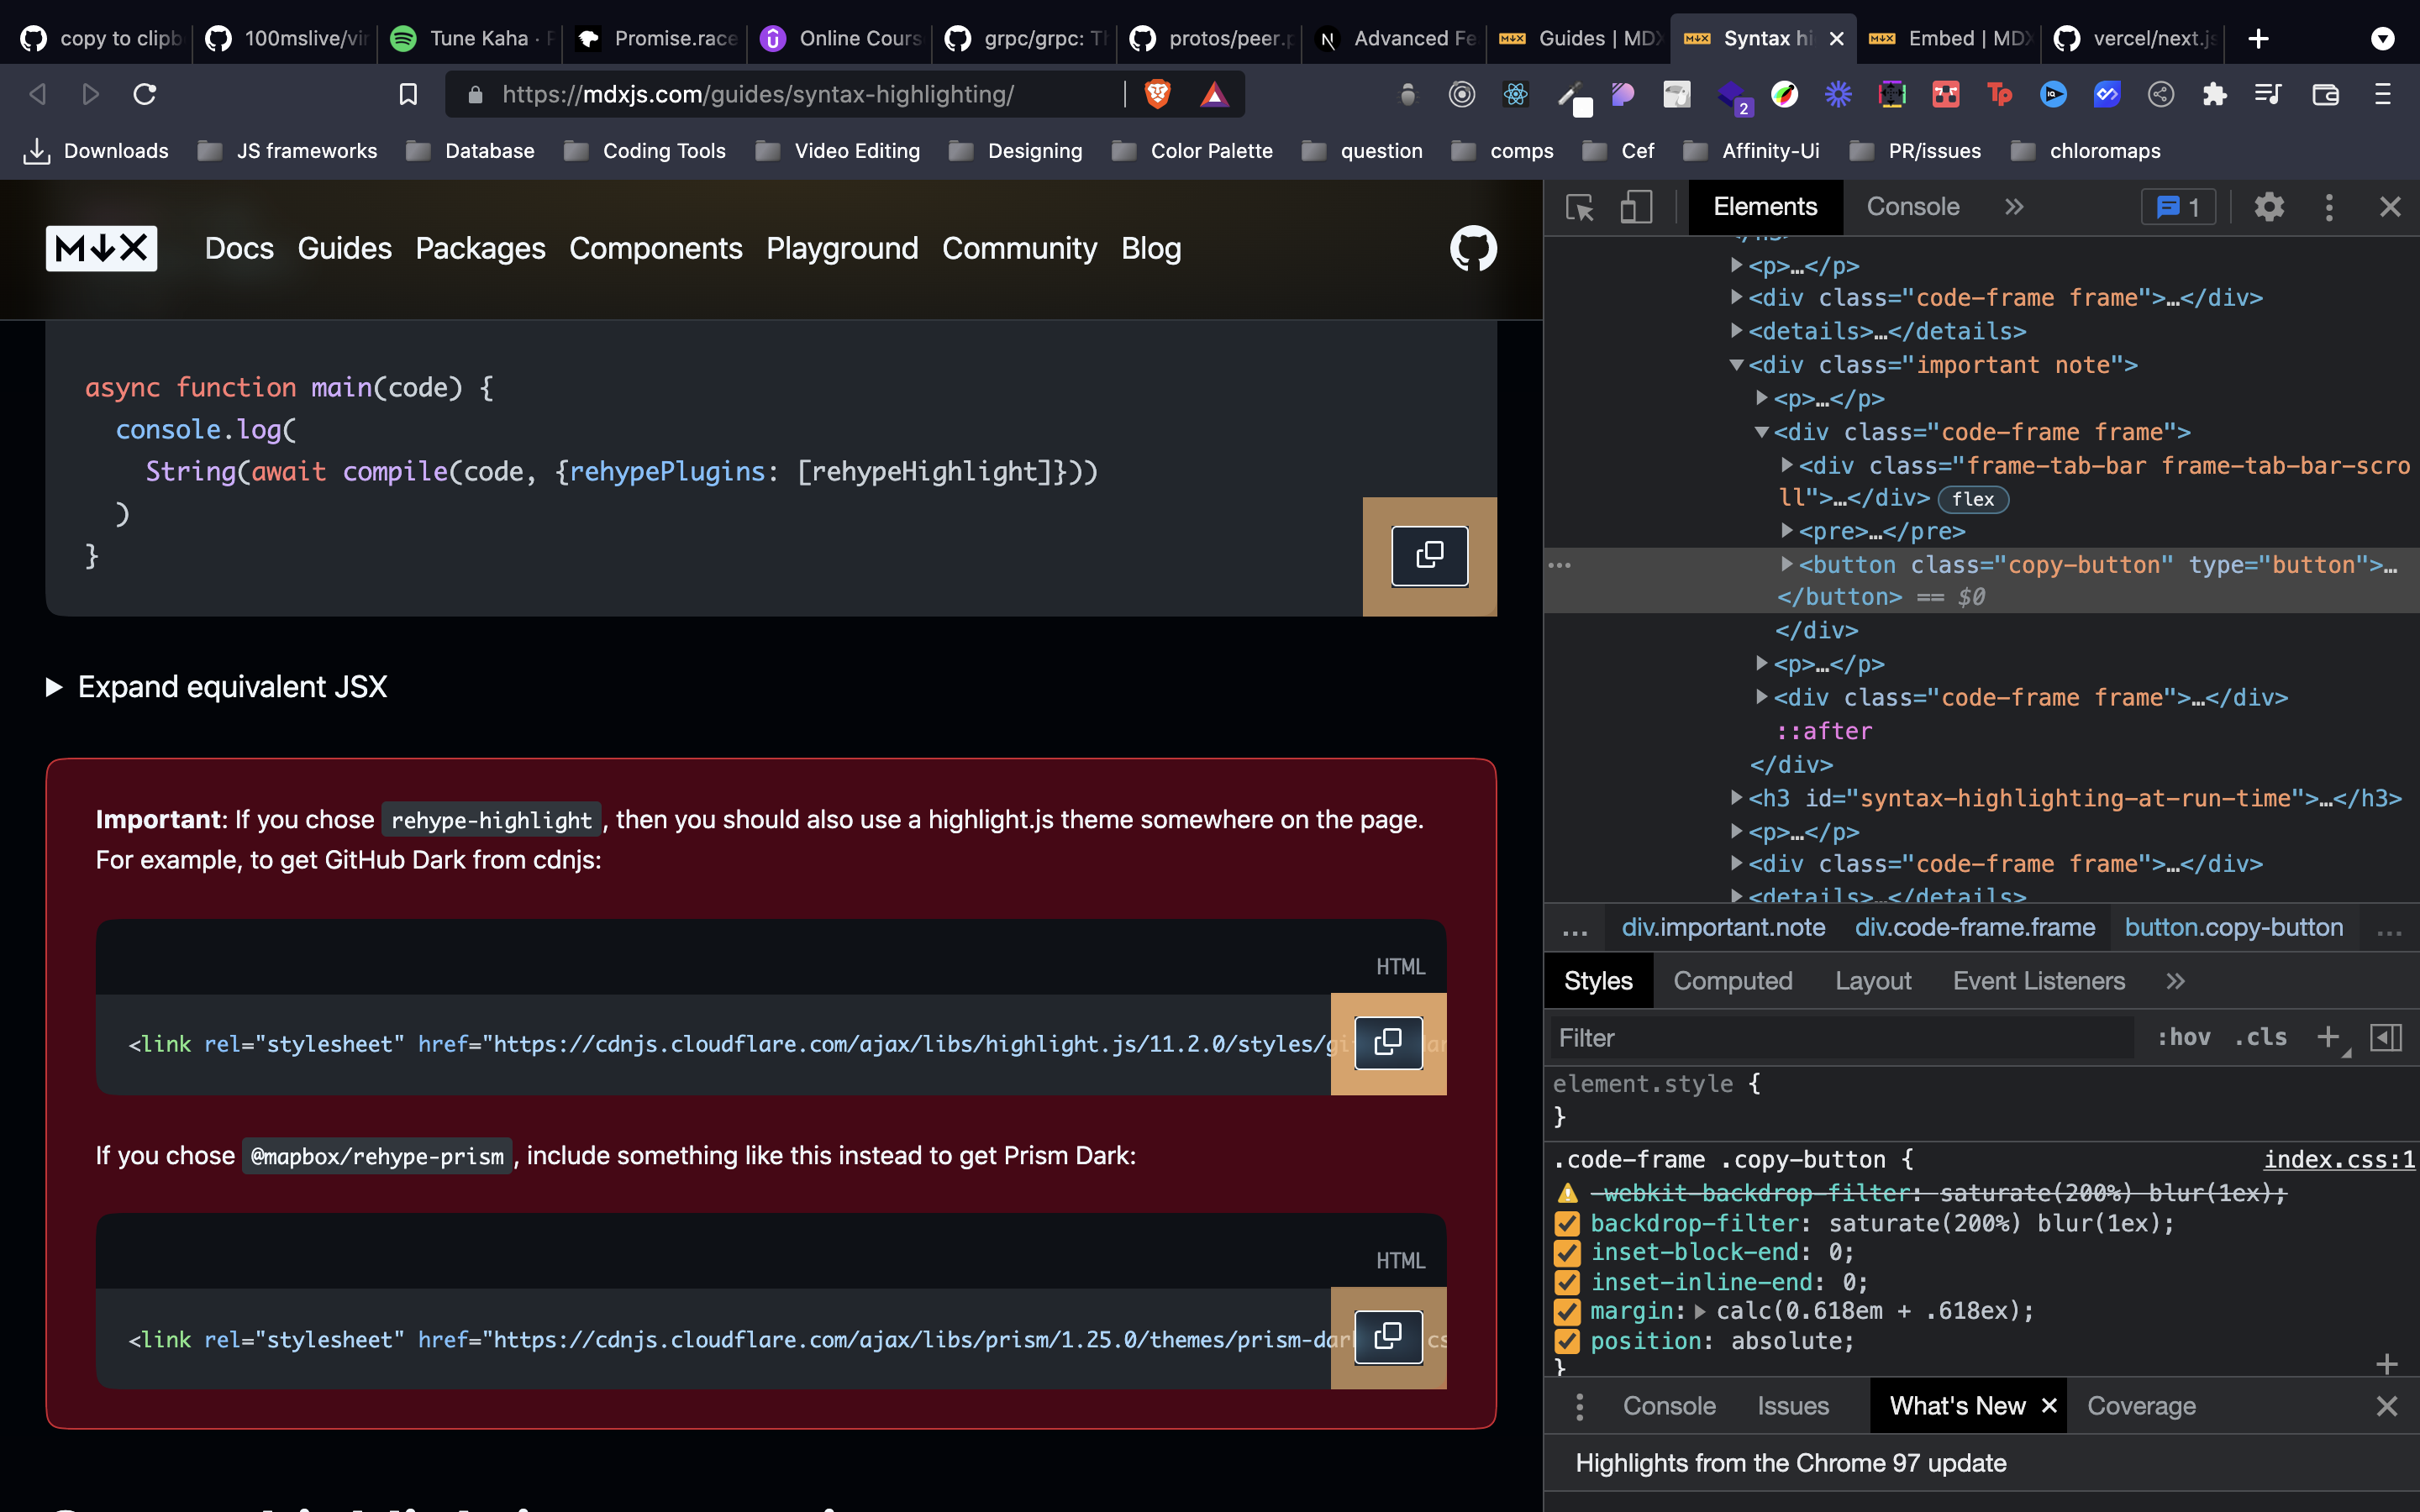Collapse the div.important note element
2420x1512 pixels.
pos(1737,364)
